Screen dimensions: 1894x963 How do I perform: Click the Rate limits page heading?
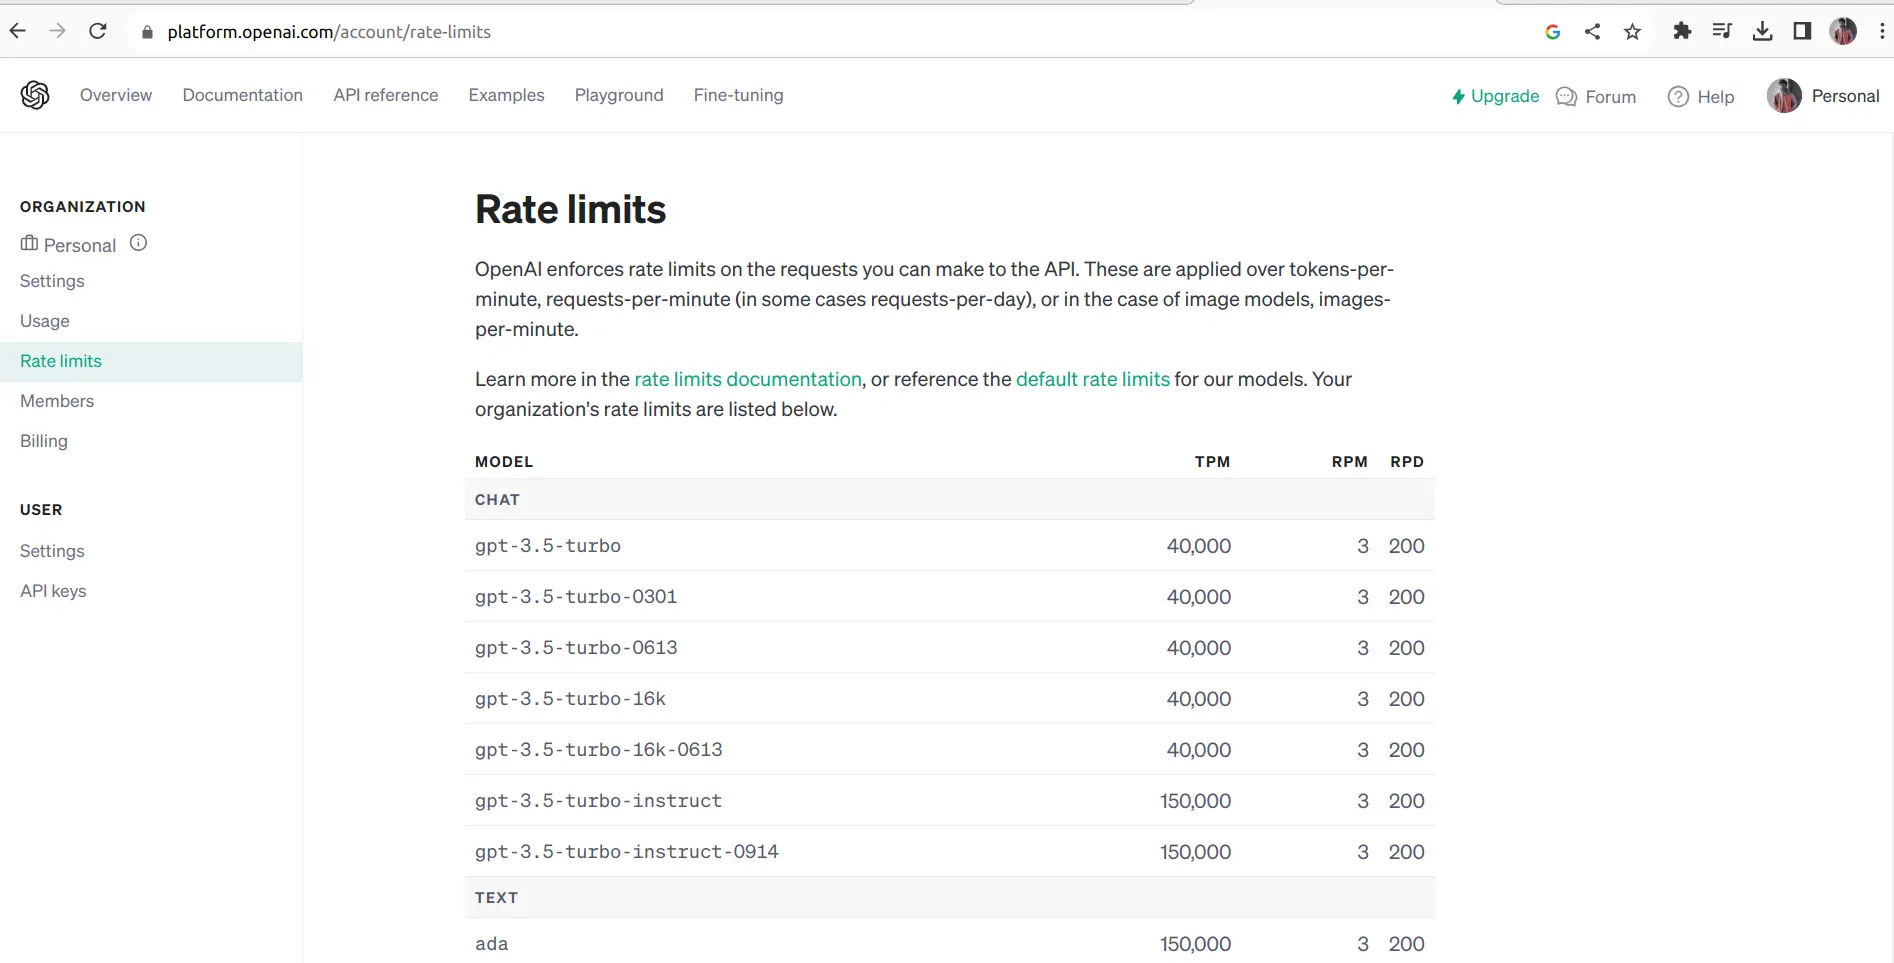pos(570,209)
